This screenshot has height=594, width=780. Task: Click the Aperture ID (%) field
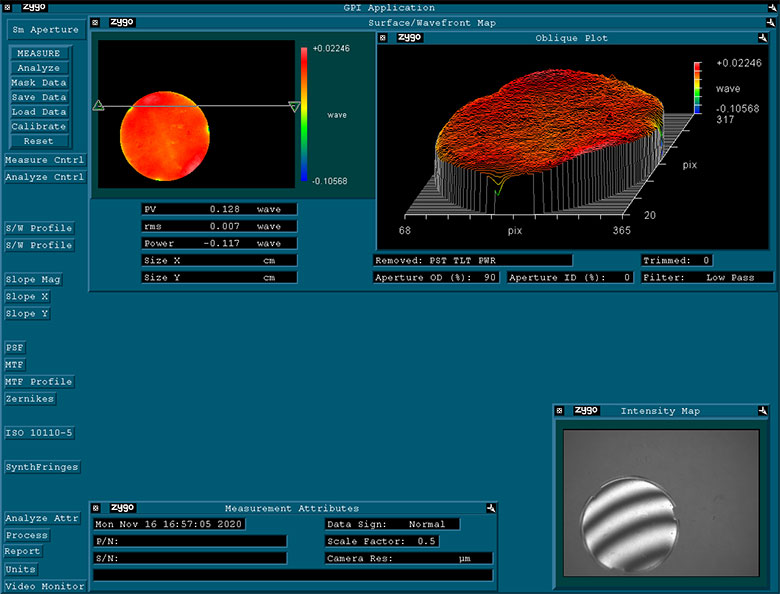pos(570,277)
